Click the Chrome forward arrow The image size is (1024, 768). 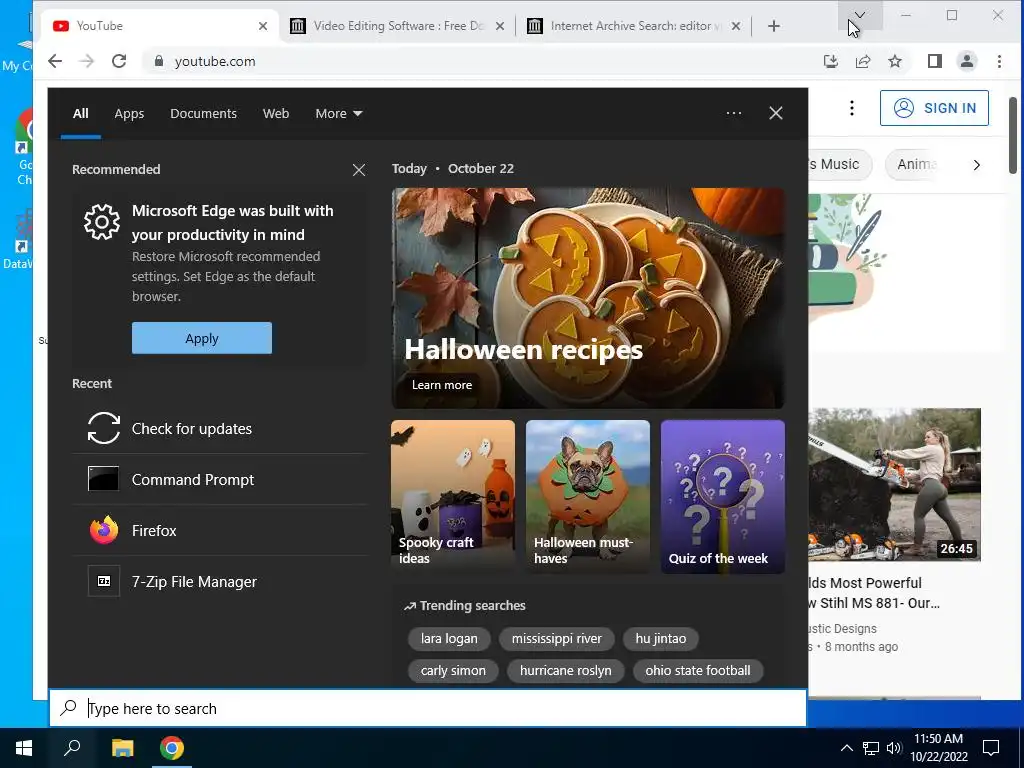pyautogui.click(x=86, y=61)
